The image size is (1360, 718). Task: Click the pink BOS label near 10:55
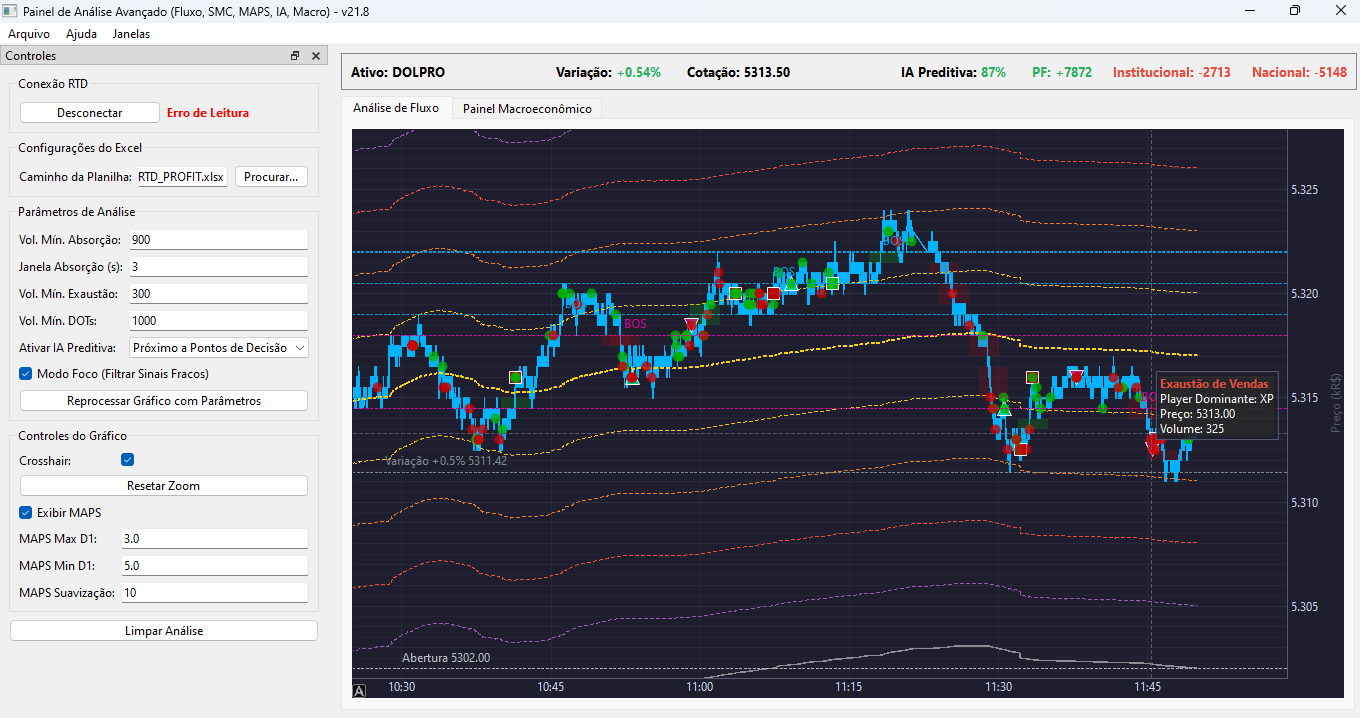pos(635,324)
